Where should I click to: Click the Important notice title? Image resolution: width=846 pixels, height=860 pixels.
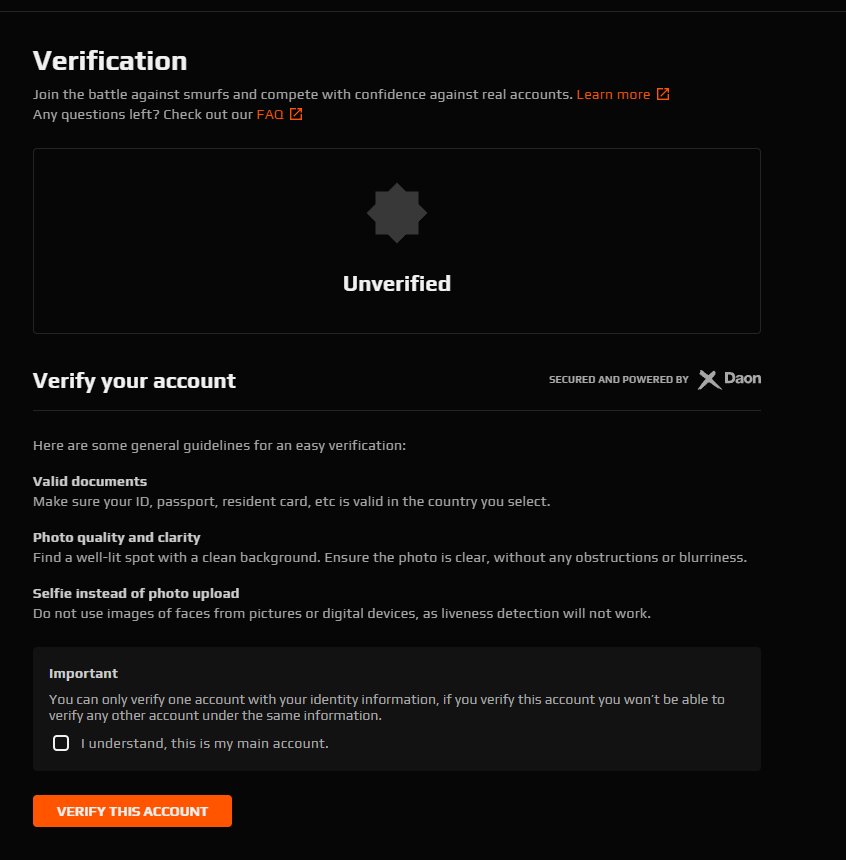tap(83, 673)
